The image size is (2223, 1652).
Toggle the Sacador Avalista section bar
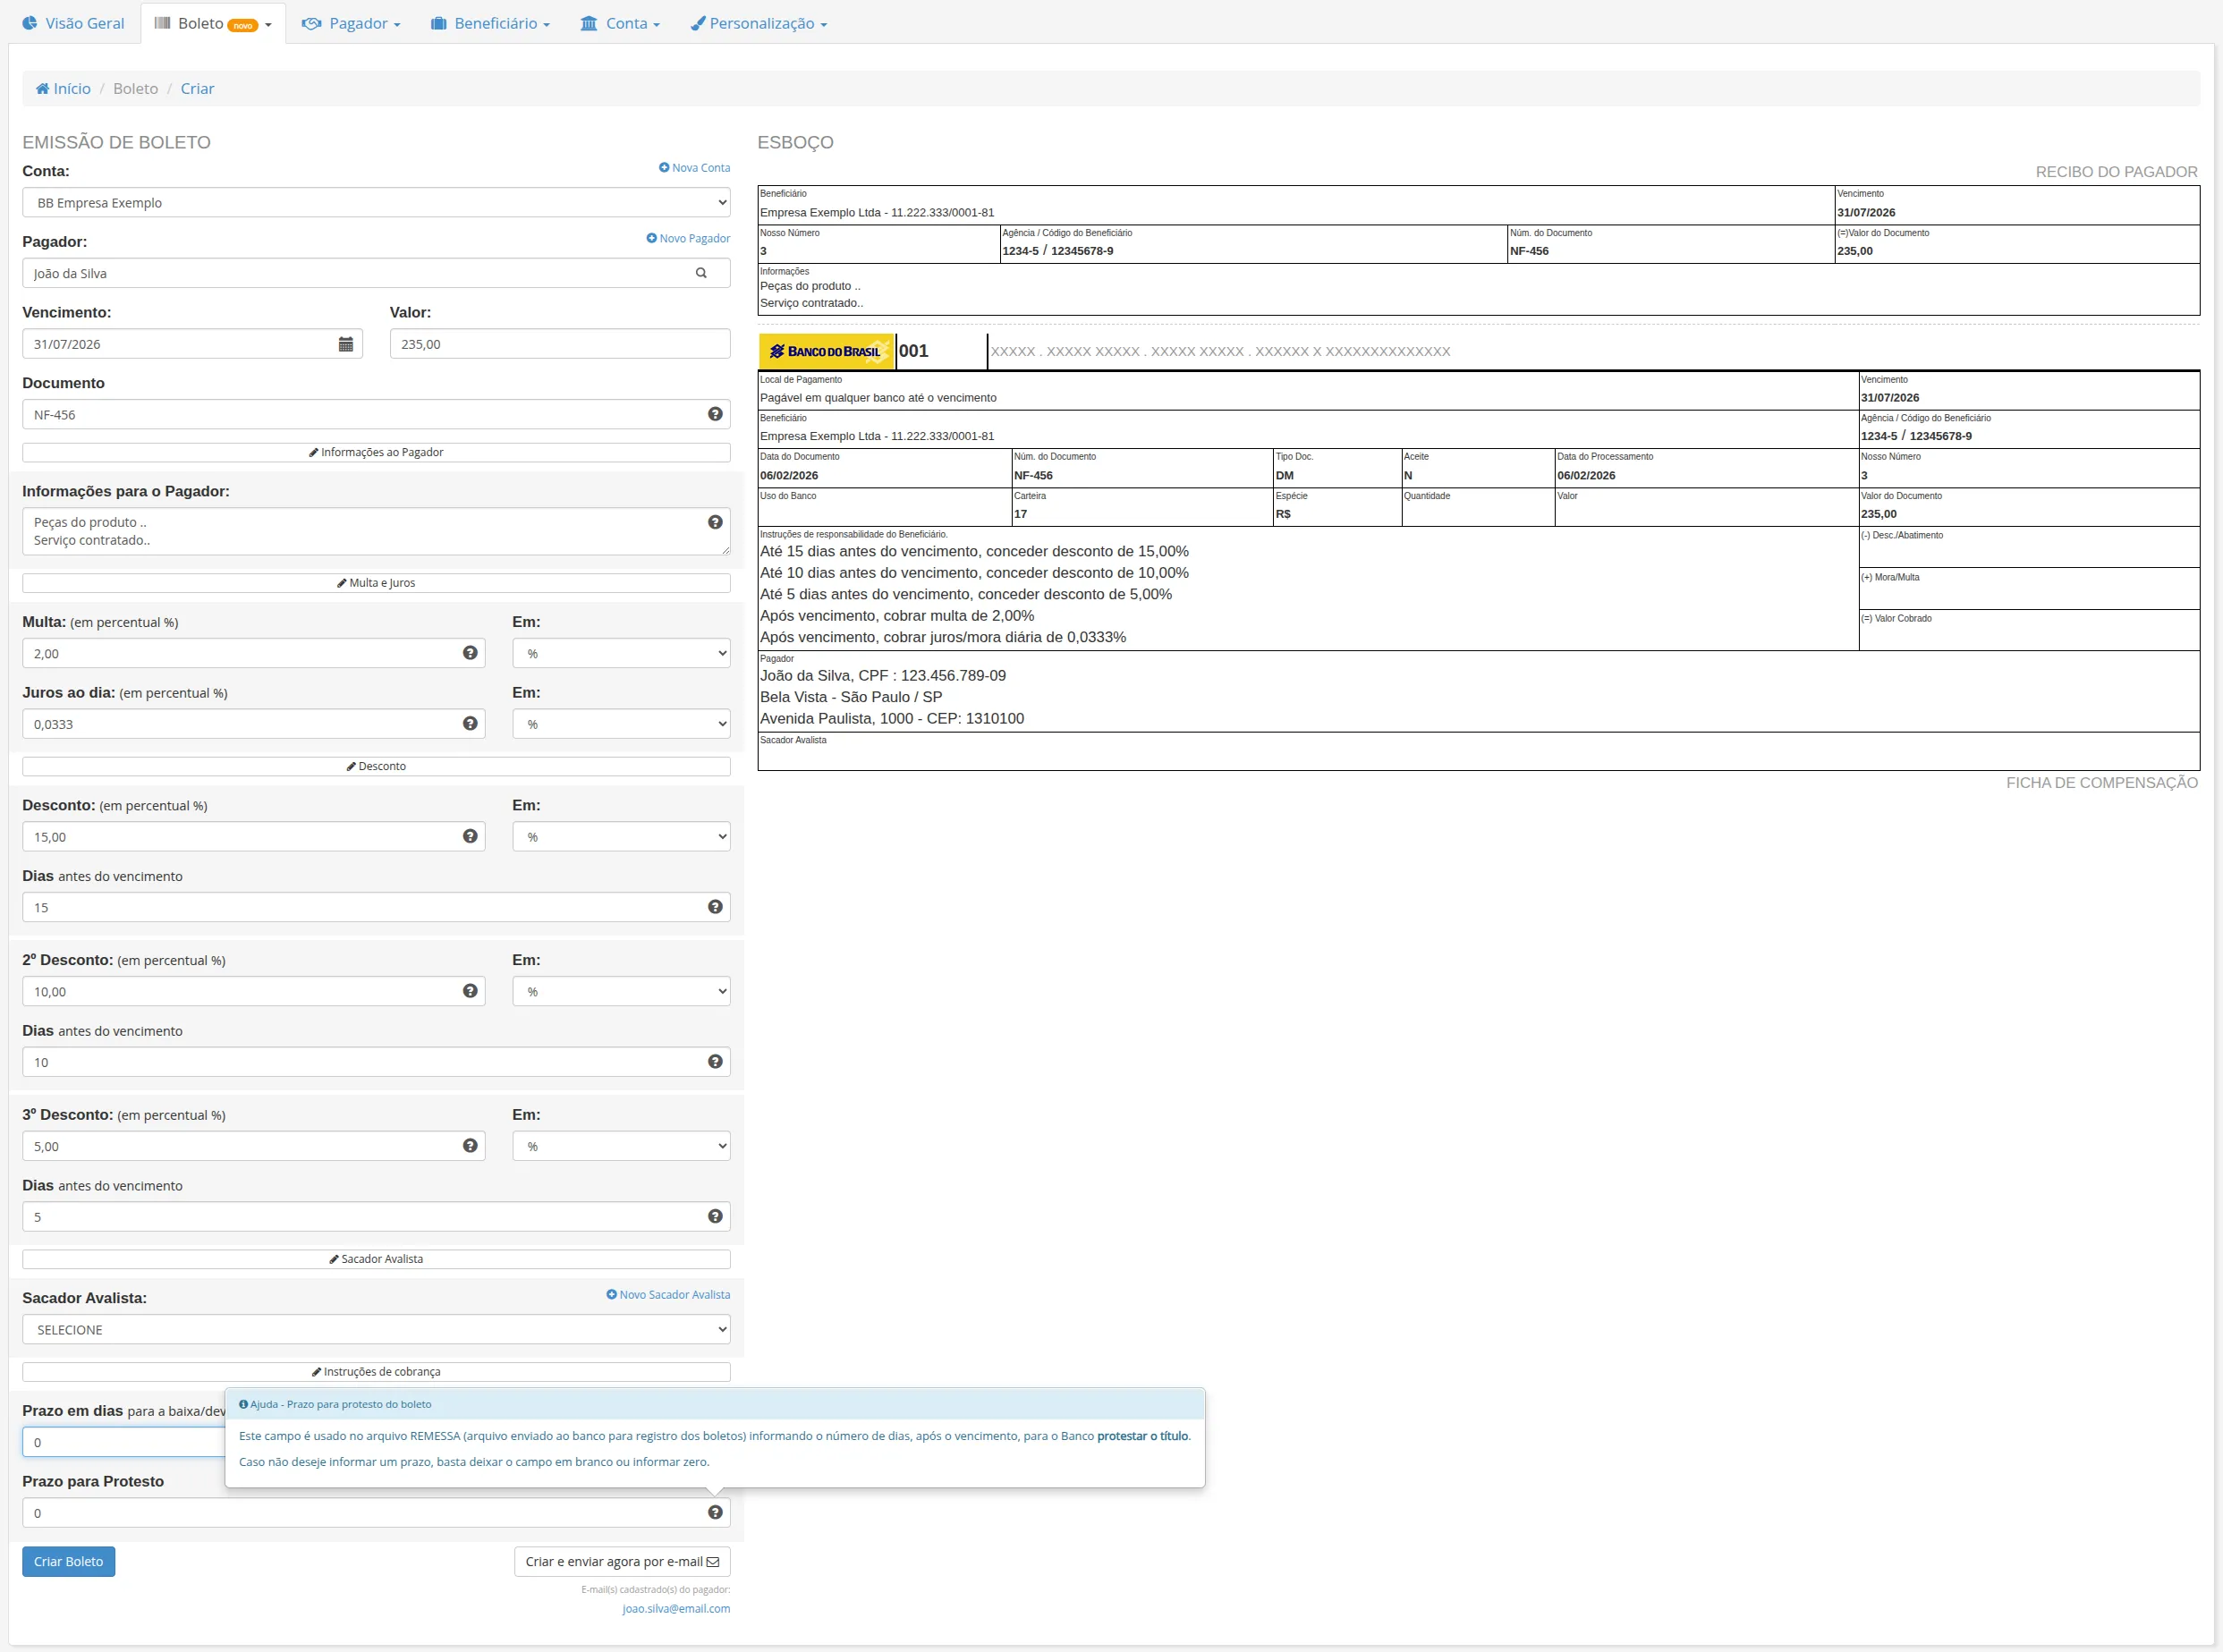tap(376, 1259)
